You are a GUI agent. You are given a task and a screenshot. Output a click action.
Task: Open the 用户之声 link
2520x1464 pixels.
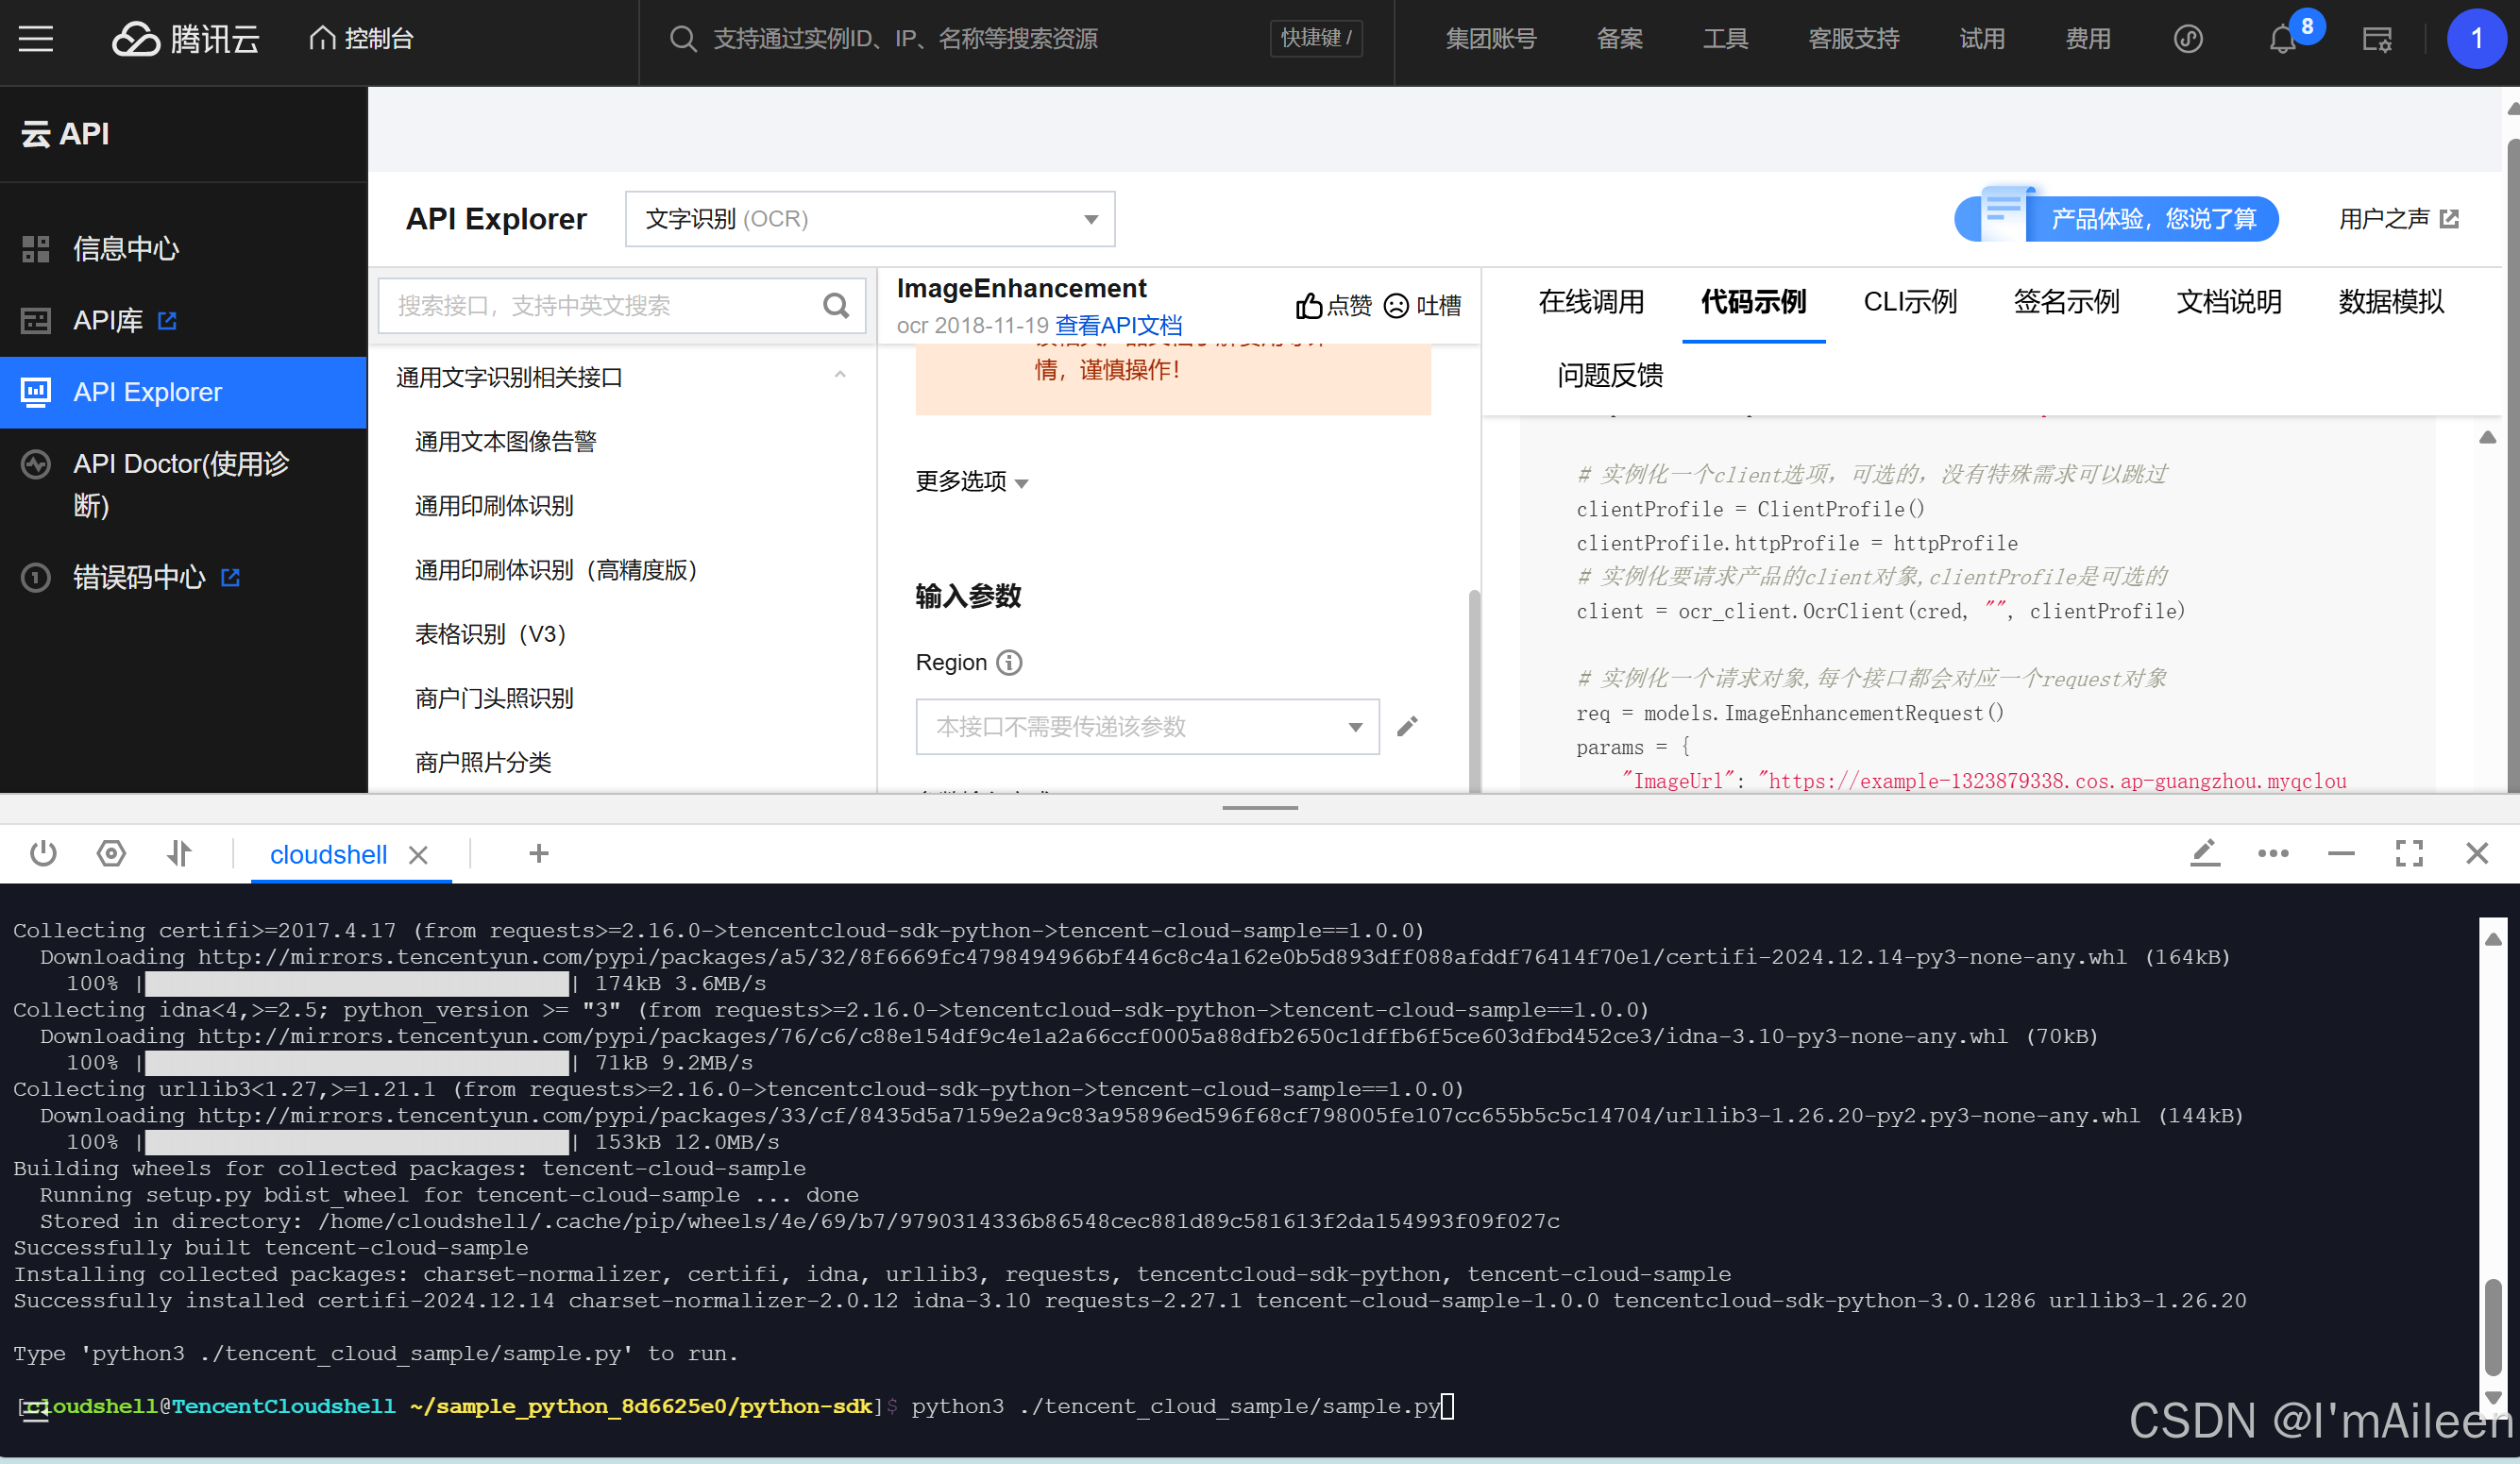2397,219
